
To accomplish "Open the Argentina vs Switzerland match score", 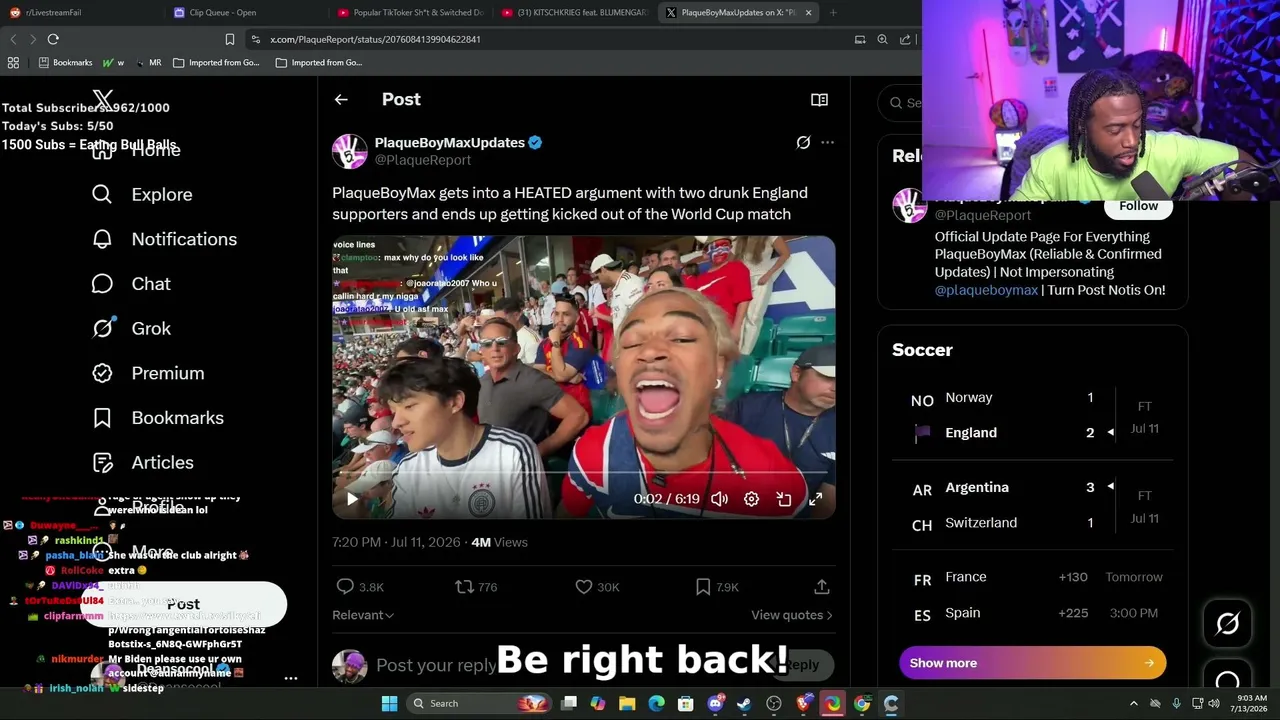I will [1032, 505].
